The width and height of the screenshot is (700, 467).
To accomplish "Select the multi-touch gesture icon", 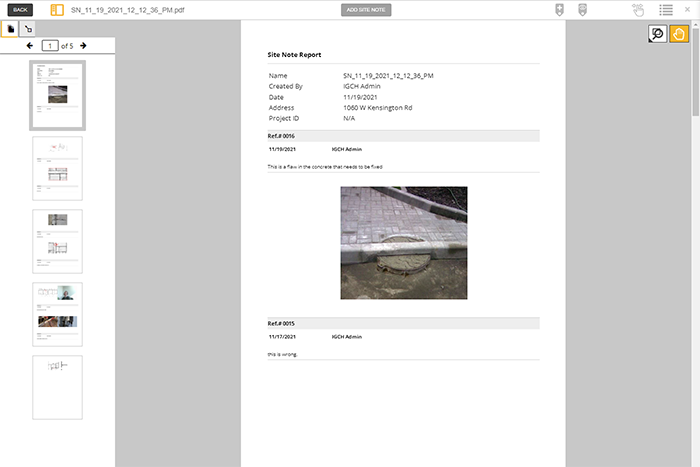I will pyautogui.click(x=638, y=10).
